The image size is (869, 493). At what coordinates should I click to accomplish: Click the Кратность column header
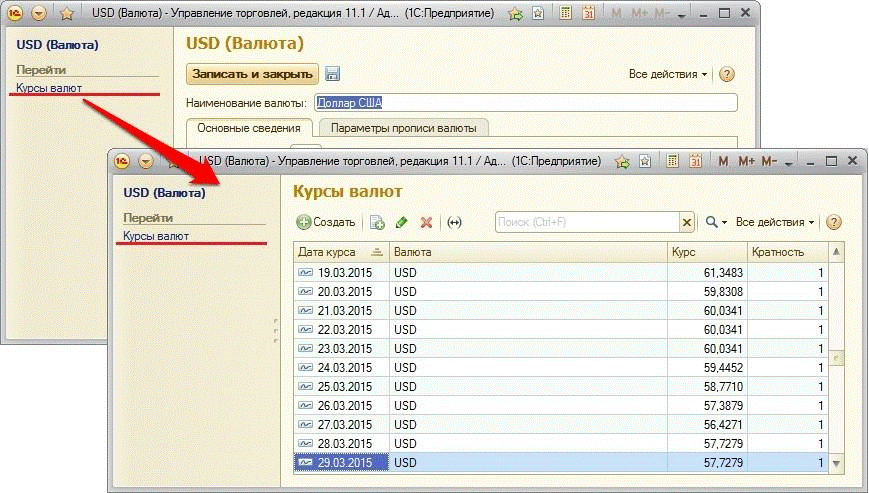pos(788,252)
